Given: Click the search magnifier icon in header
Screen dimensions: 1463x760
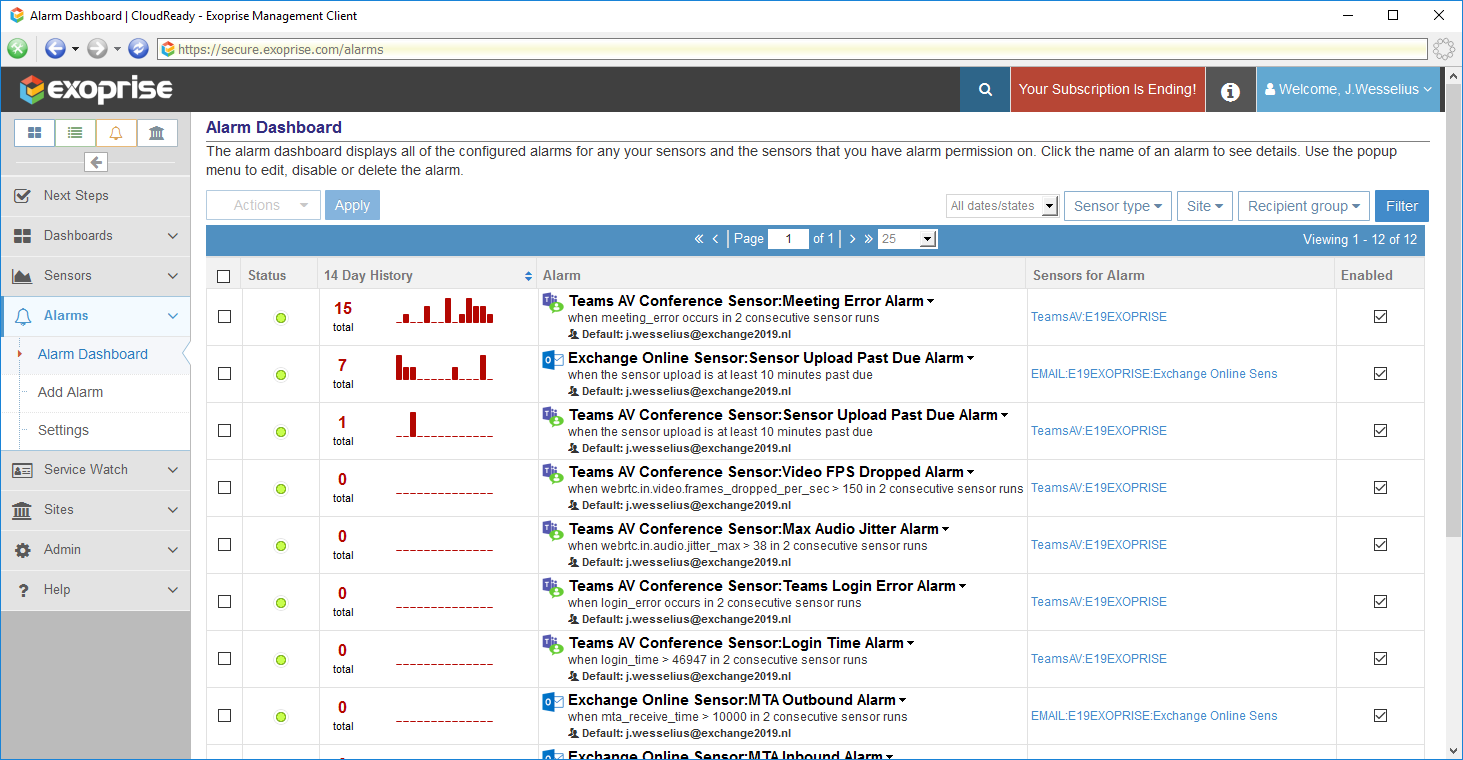Looking at the screenshot, I should pyautogui.click(x=985, y=90).
